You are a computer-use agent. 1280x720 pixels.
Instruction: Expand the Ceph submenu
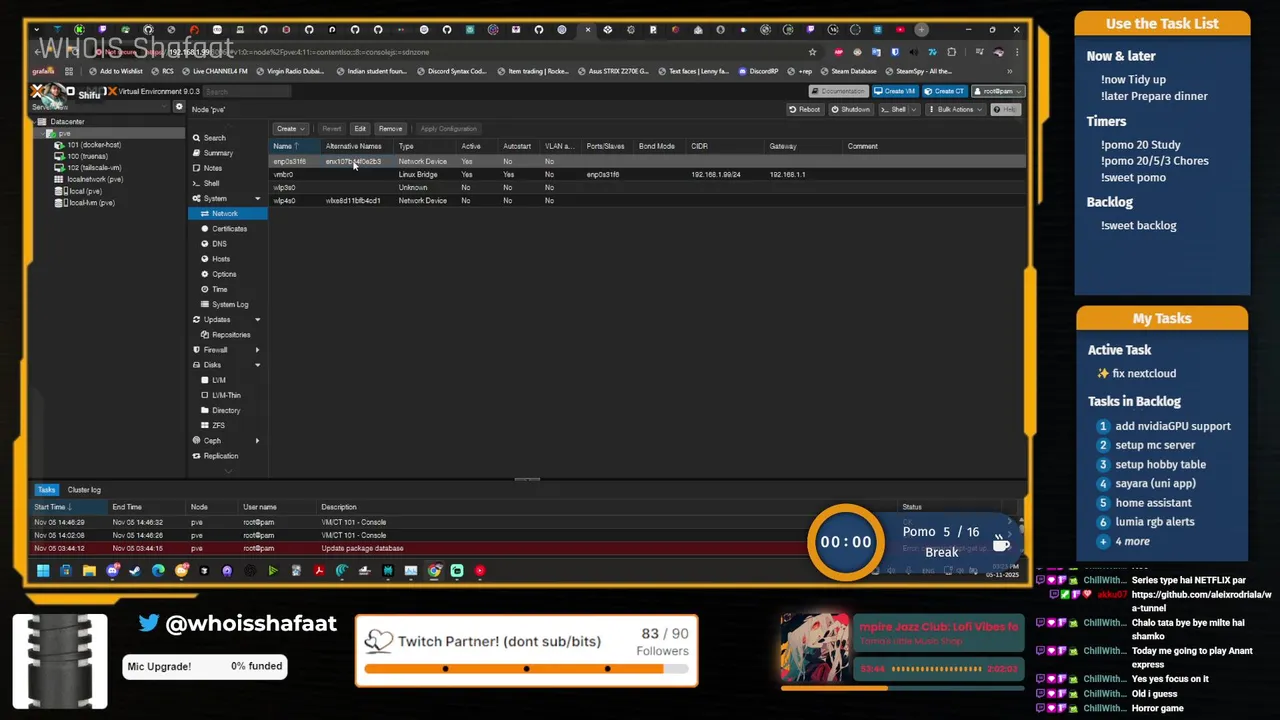258,441
